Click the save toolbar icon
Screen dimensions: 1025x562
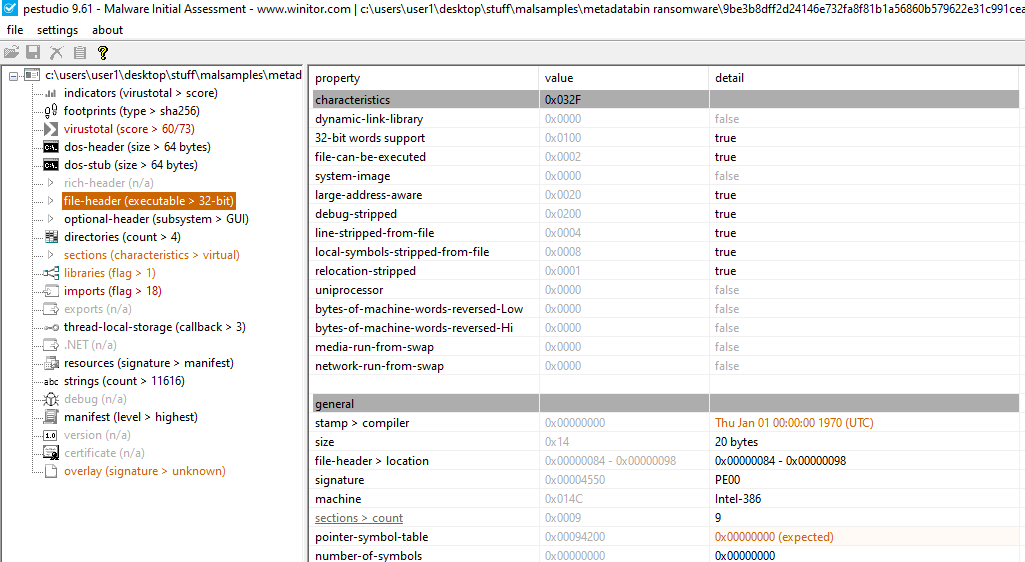33,52
